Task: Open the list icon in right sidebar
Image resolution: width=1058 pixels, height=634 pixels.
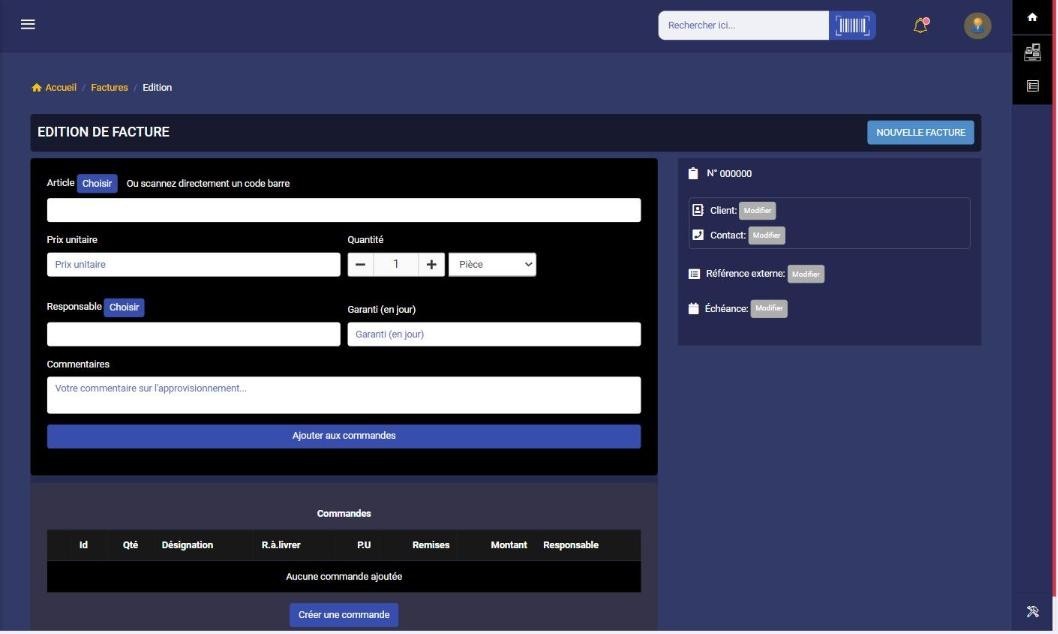Action: [1032, 86]
